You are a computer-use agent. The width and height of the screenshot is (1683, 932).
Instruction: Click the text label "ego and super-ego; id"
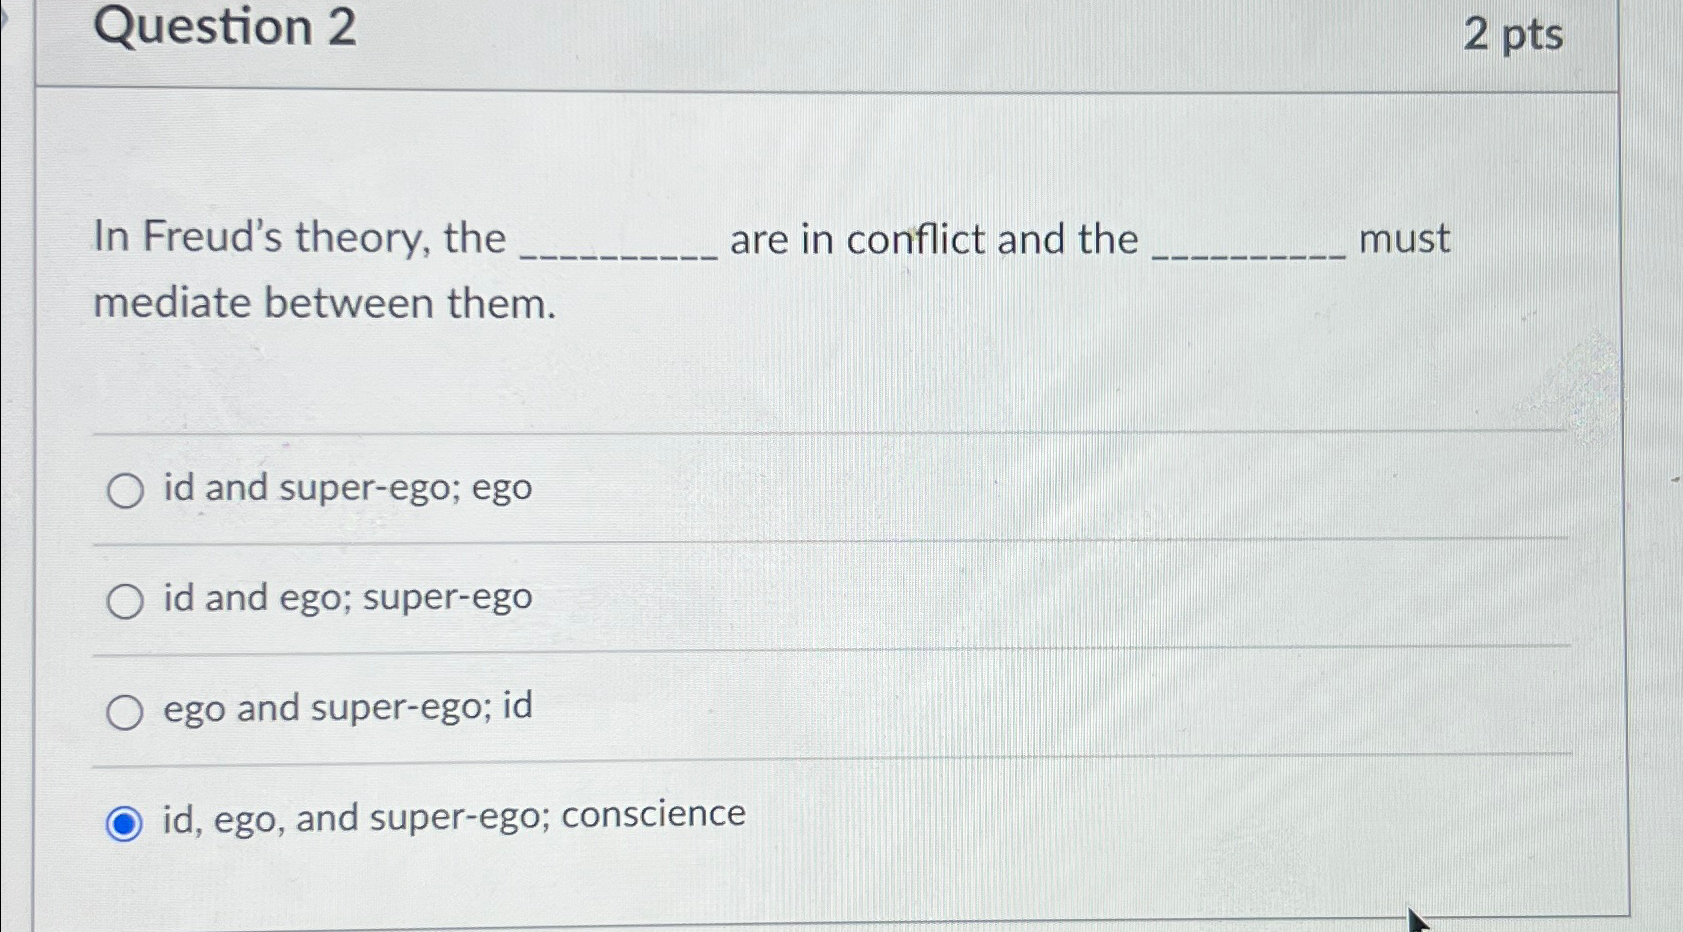(345, 708)
